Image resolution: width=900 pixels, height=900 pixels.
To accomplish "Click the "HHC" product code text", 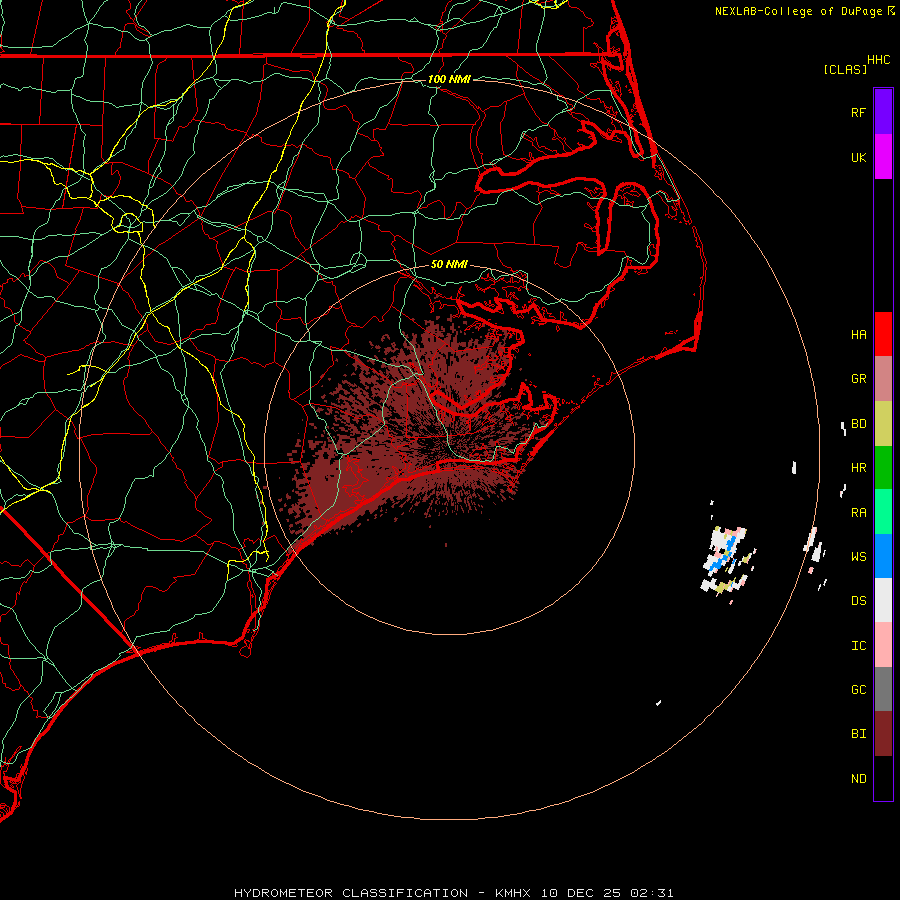I will point(878,60).
